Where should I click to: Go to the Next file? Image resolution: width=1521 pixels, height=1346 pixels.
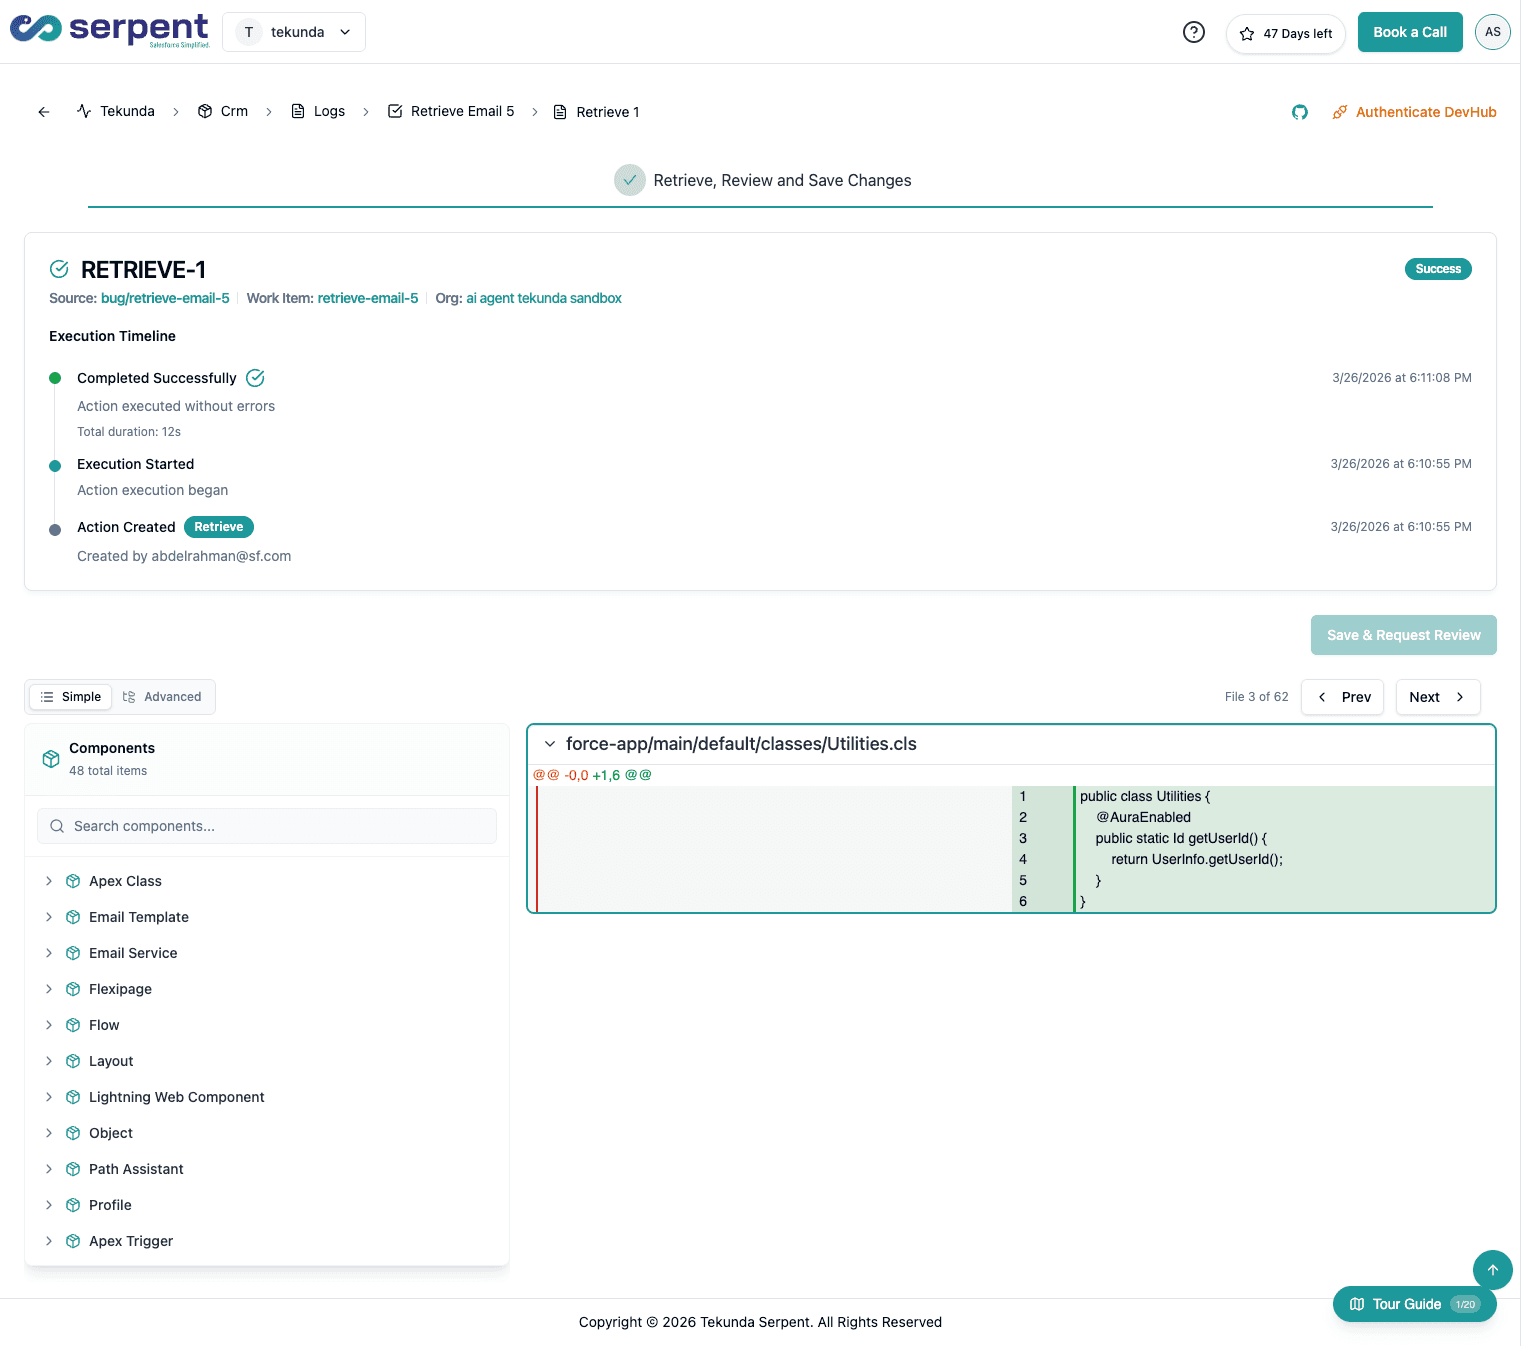tap(1437, 697)
